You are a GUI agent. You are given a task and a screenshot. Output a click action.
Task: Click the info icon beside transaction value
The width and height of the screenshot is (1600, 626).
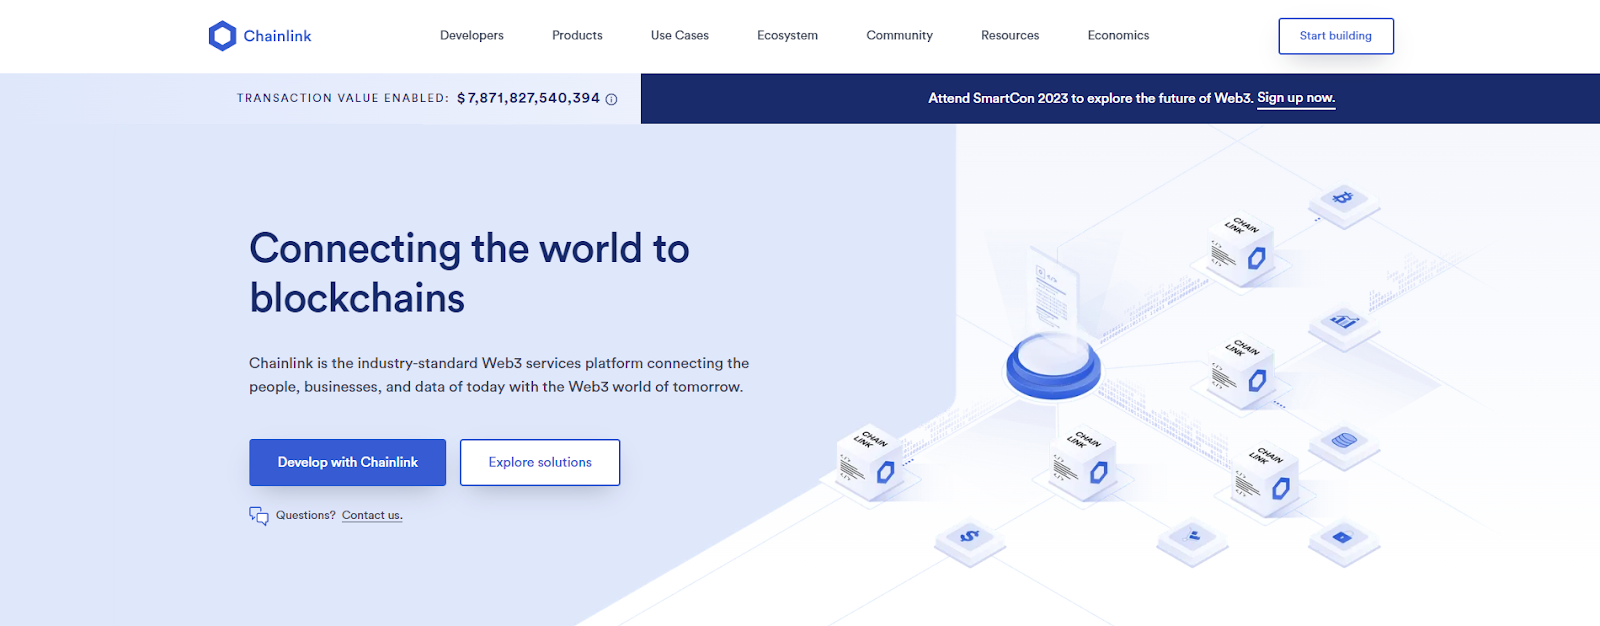tap(611, 99)
